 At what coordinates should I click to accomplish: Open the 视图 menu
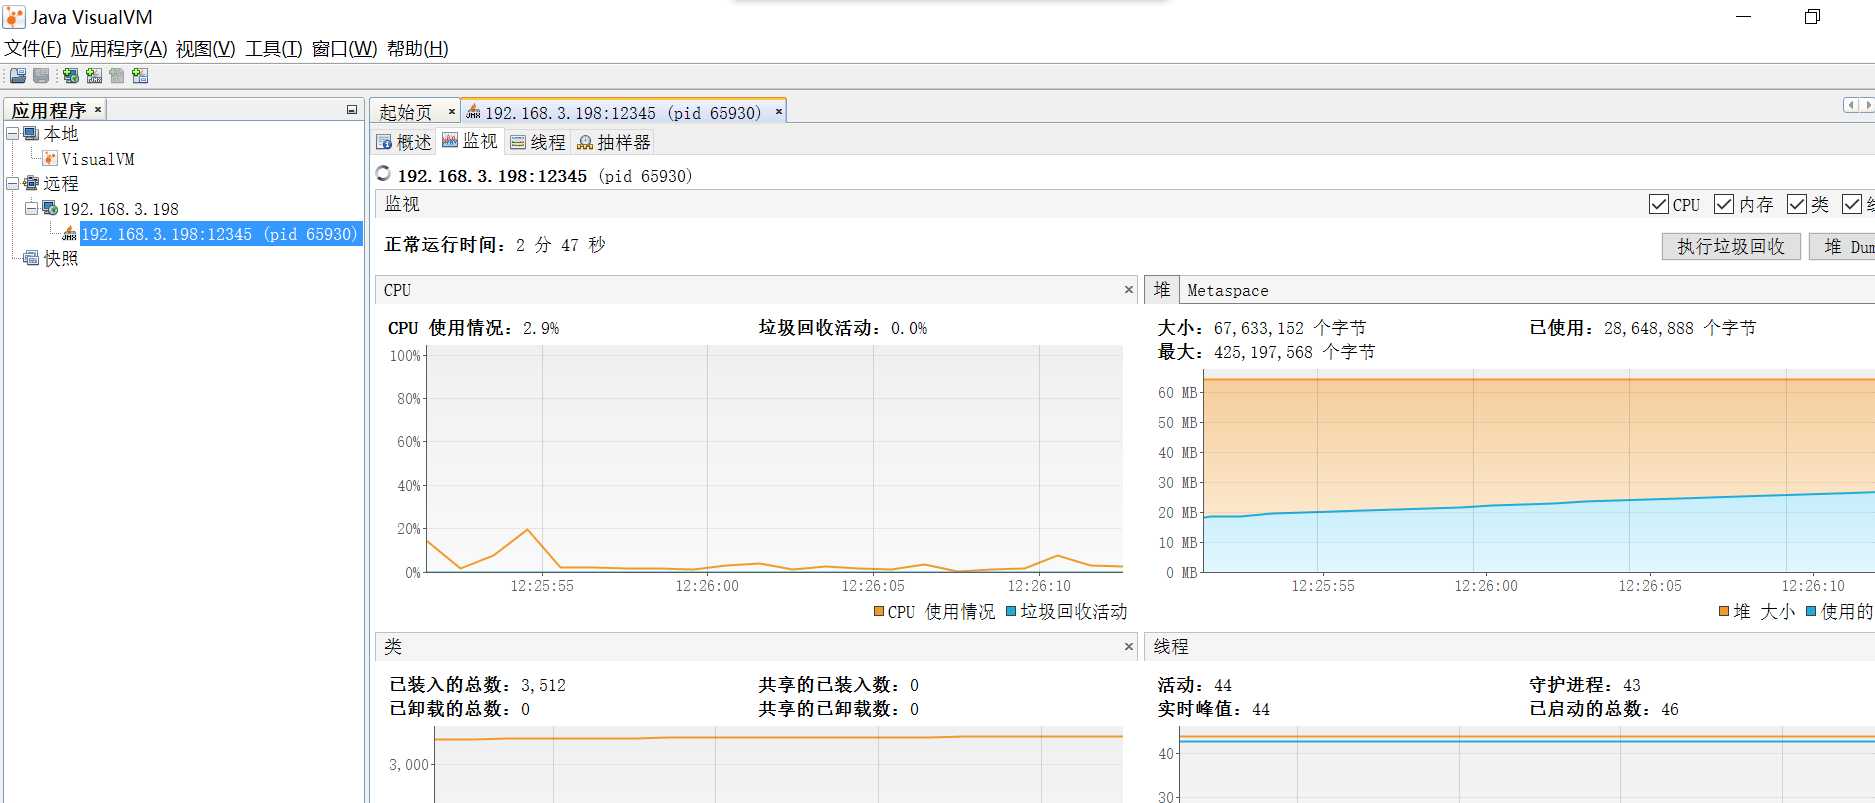pos(205,49)
